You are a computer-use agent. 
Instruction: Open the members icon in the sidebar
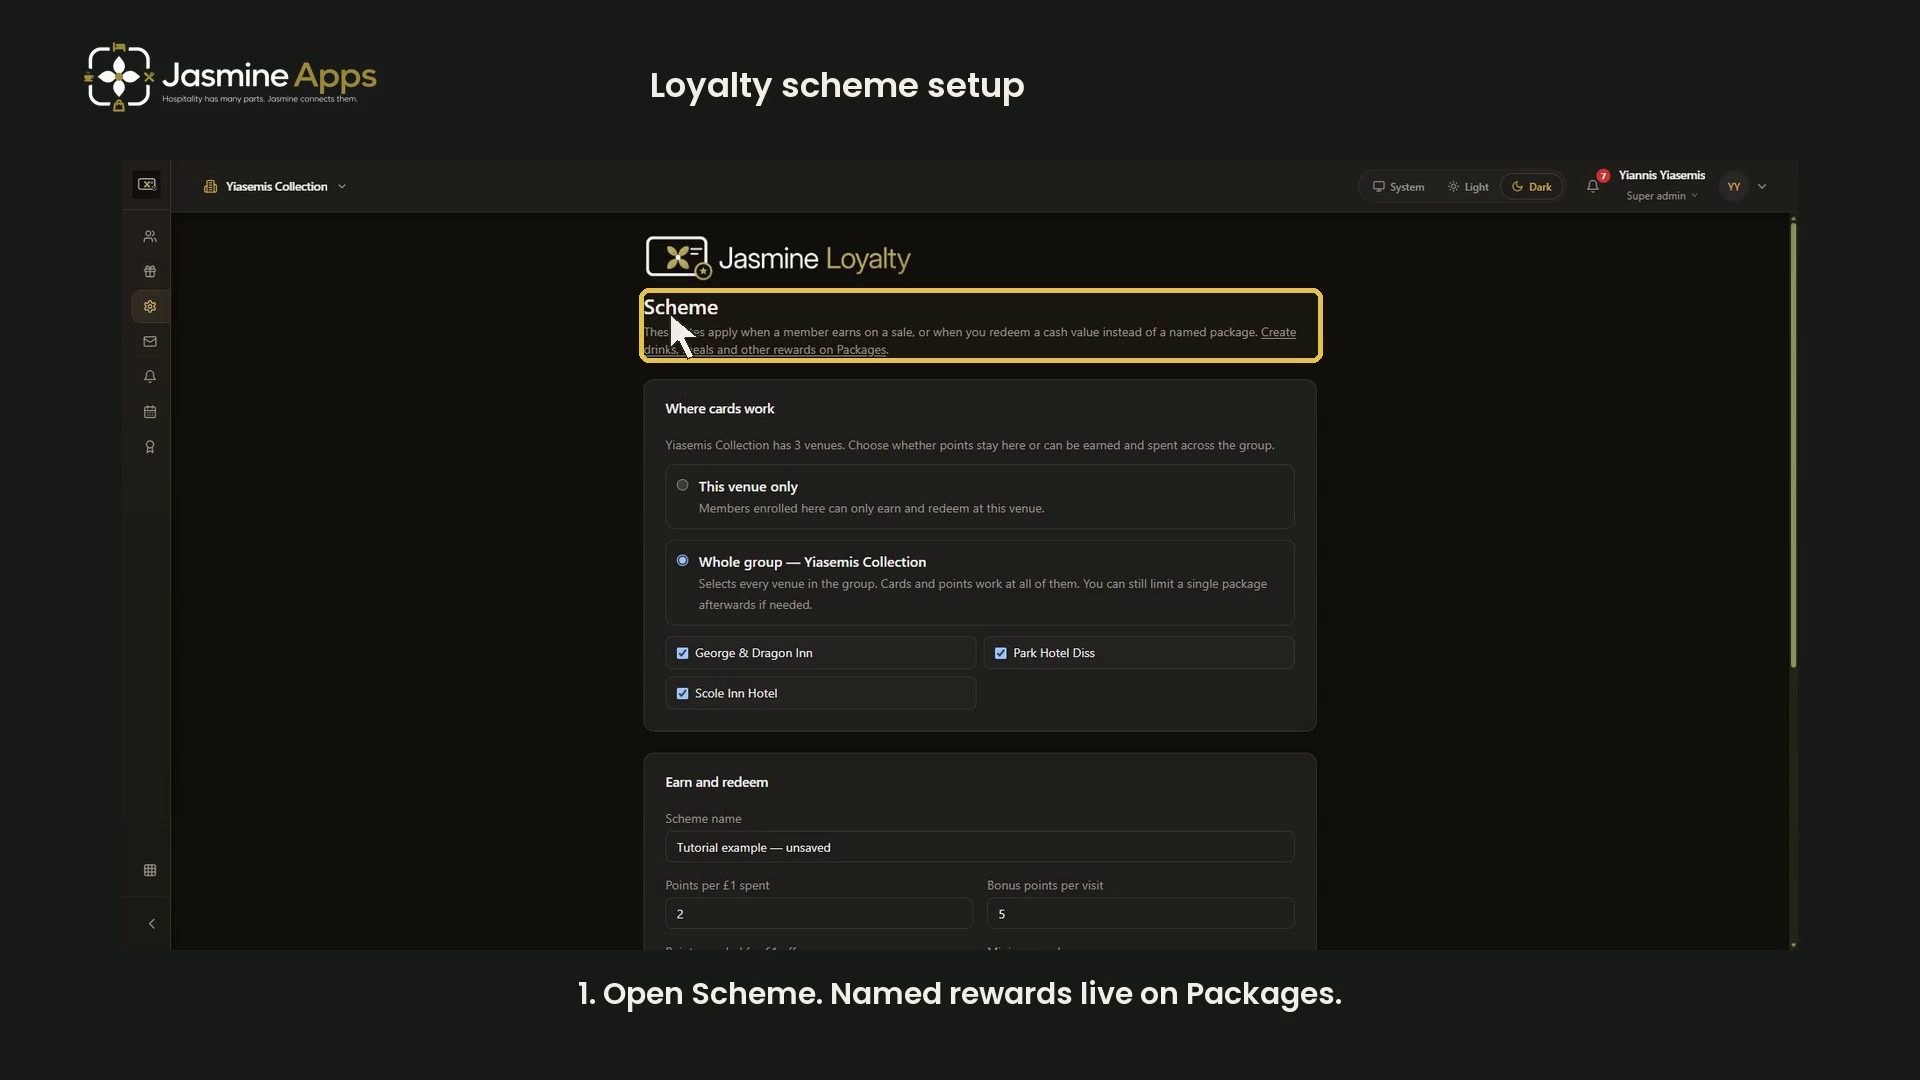(150, 237)
